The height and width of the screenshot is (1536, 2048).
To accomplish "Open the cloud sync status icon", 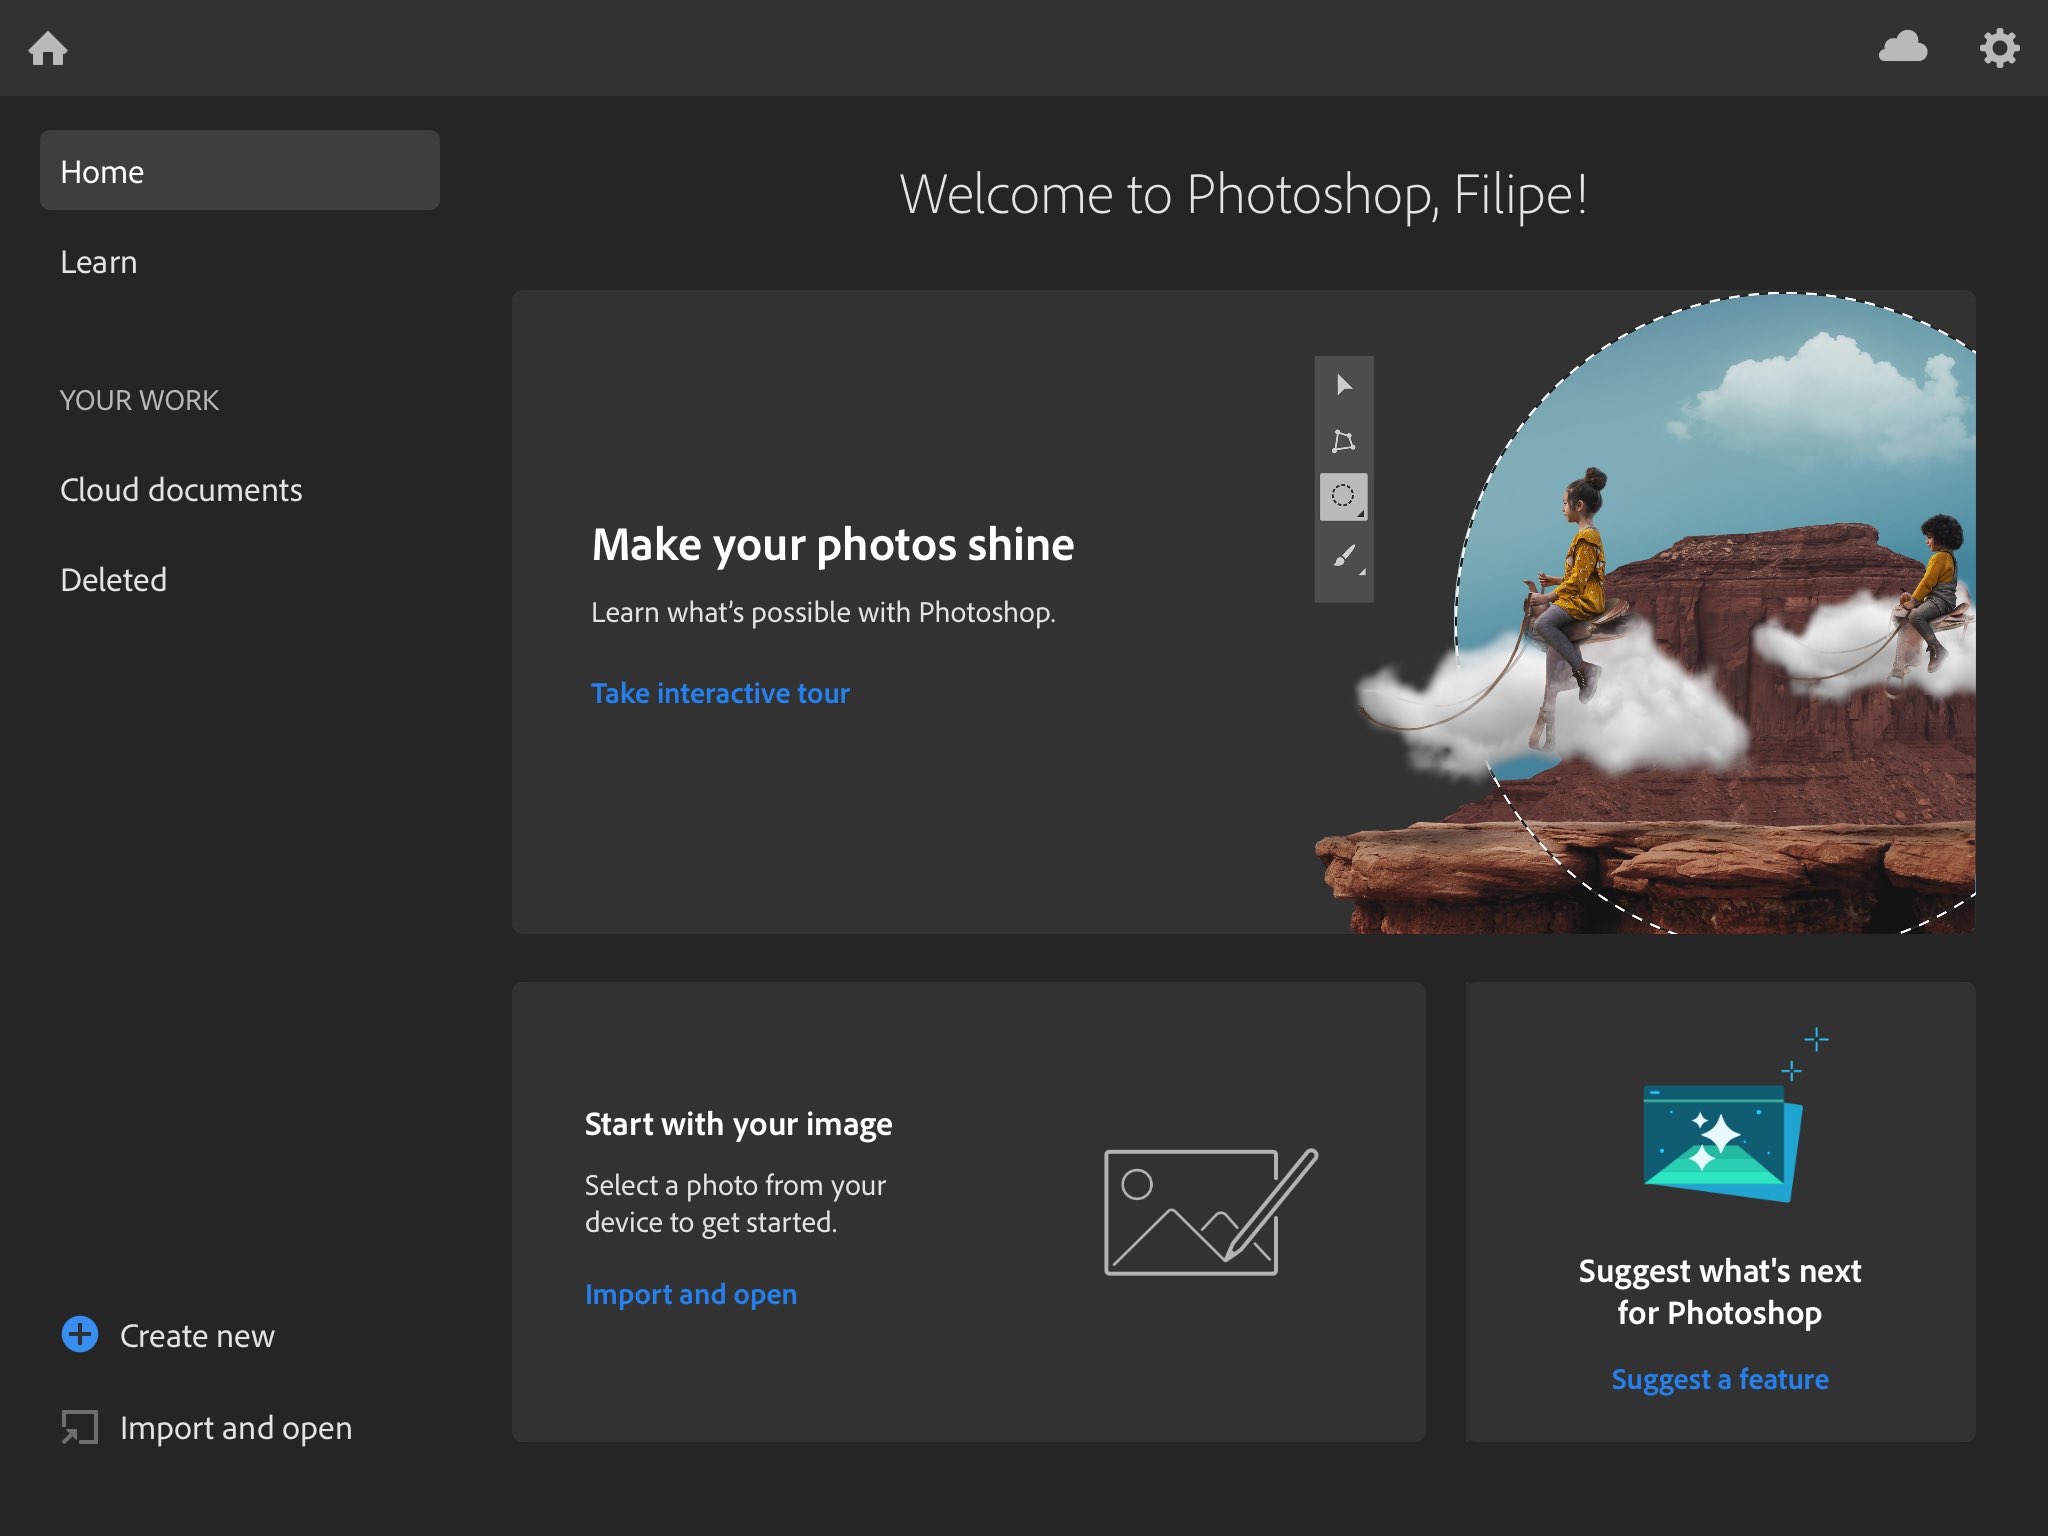I will coord(1902,47).
